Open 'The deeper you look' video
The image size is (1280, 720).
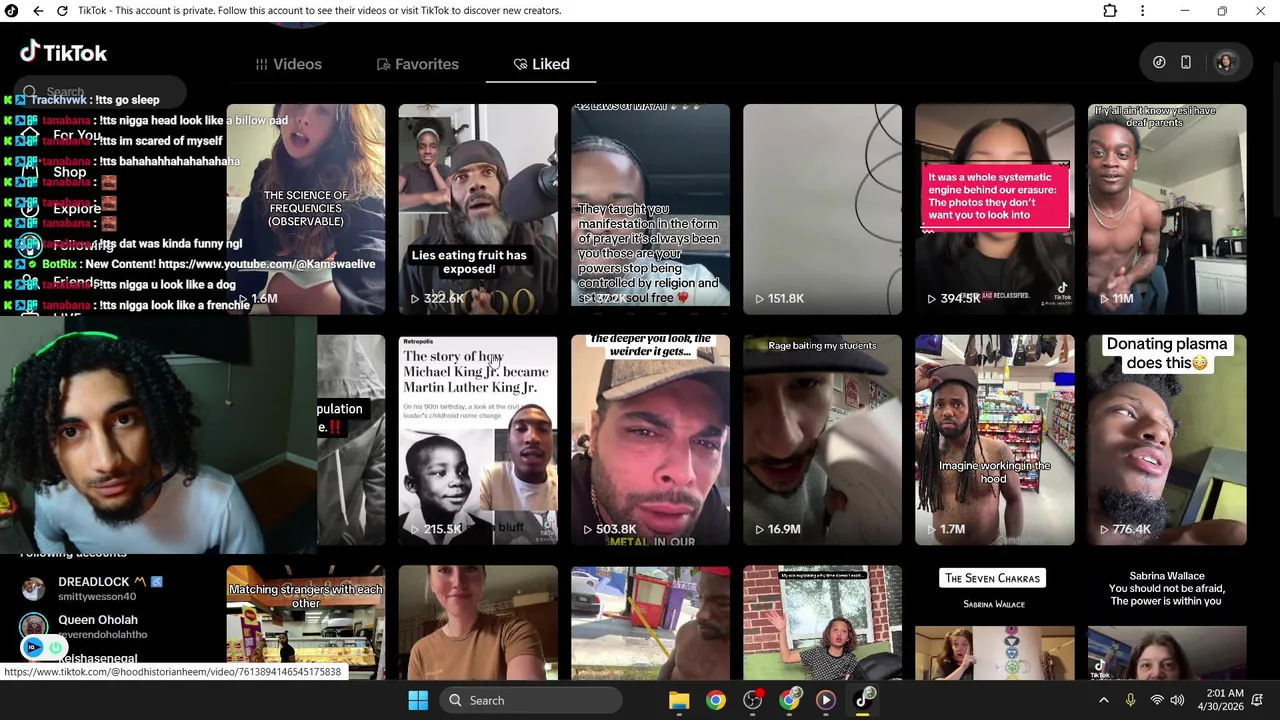[x=650, y=440]
